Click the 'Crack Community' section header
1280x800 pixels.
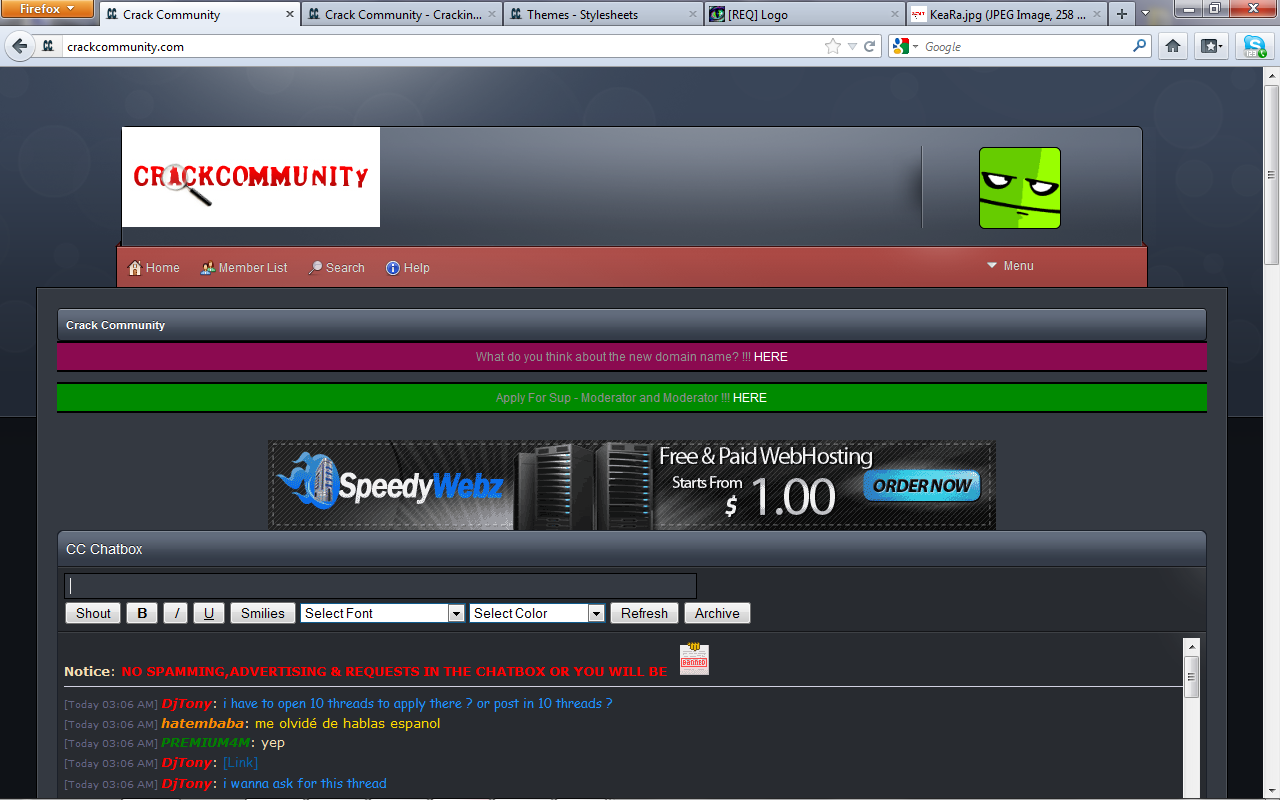[632, 325]
